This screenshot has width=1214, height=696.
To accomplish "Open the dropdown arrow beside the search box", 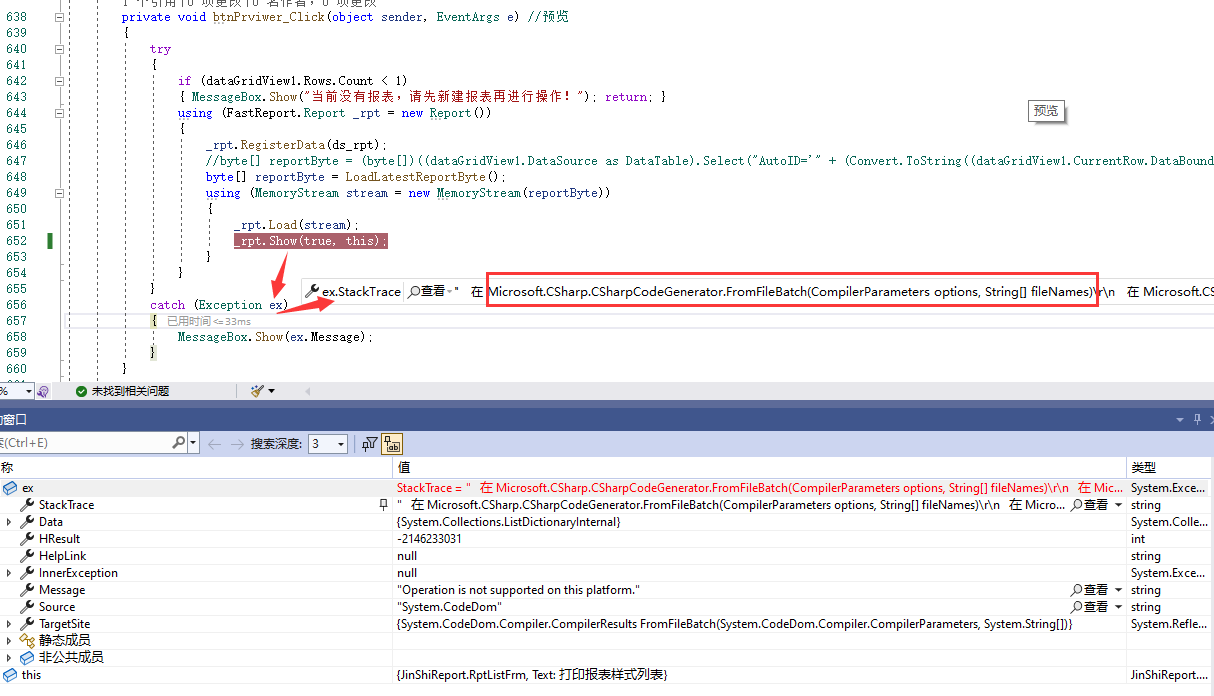I will (191, 443).
